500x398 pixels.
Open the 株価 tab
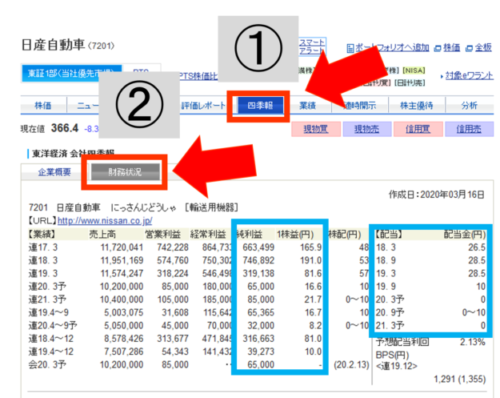coord(43,106)
